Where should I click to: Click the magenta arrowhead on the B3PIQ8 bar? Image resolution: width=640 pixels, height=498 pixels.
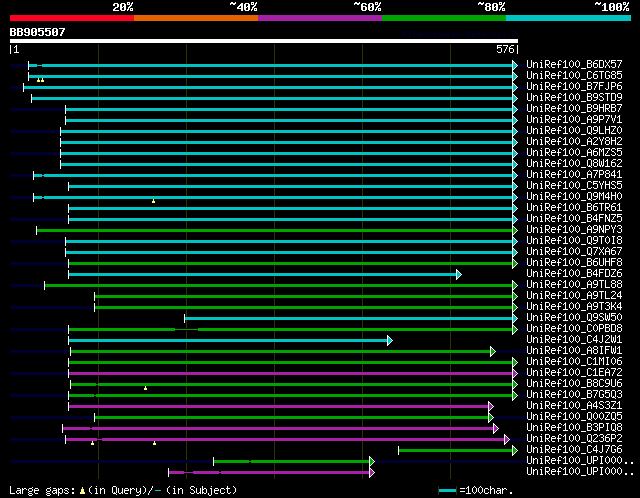(495, 428)
